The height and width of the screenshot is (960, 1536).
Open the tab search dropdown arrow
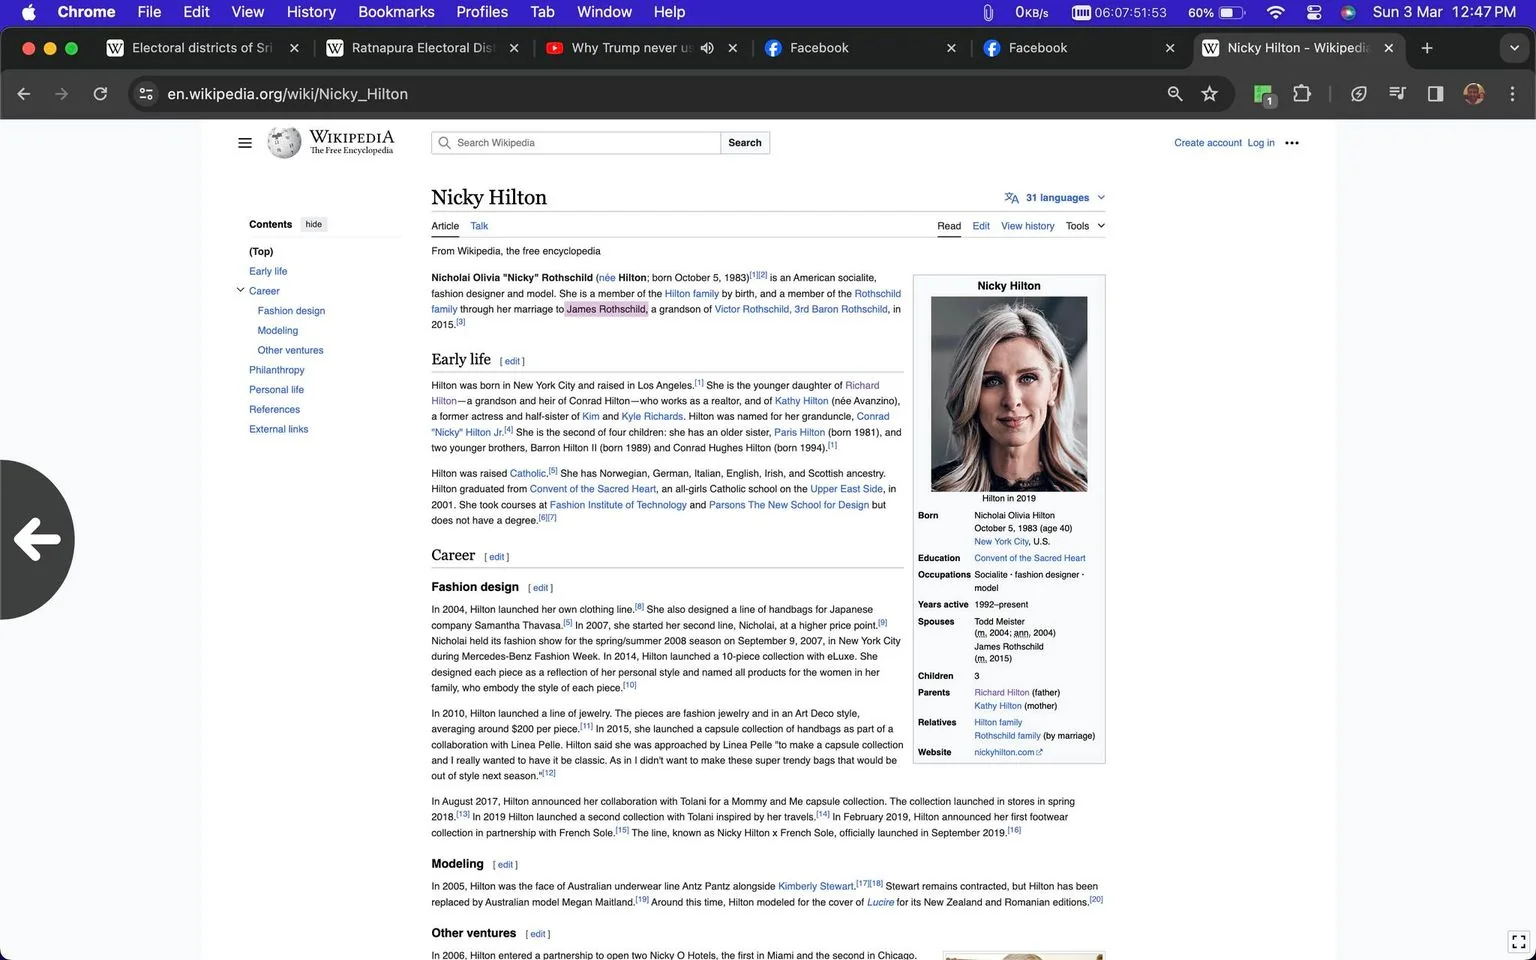coord(1512,48)
